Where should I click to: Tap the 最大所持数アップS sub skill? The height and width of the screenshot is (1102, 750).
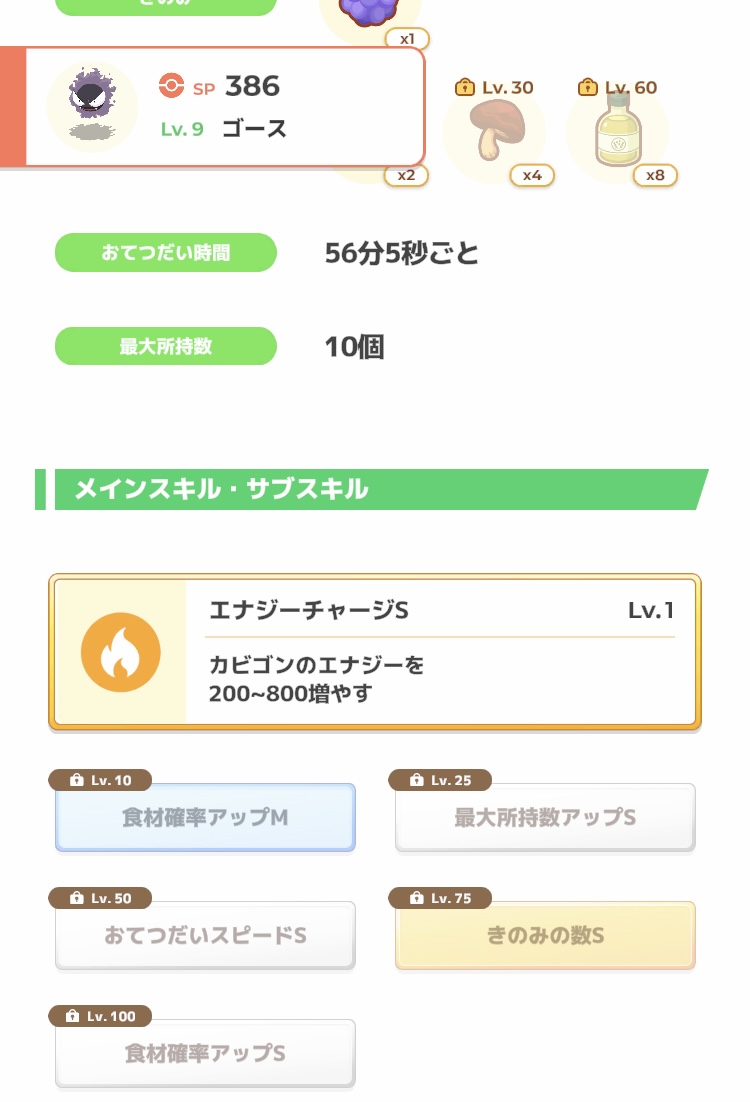[x=545, y=818]
